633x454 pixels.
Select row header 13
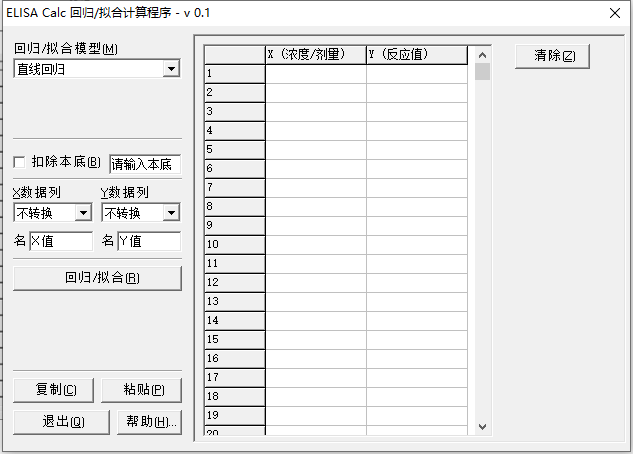tap(235, 301)
